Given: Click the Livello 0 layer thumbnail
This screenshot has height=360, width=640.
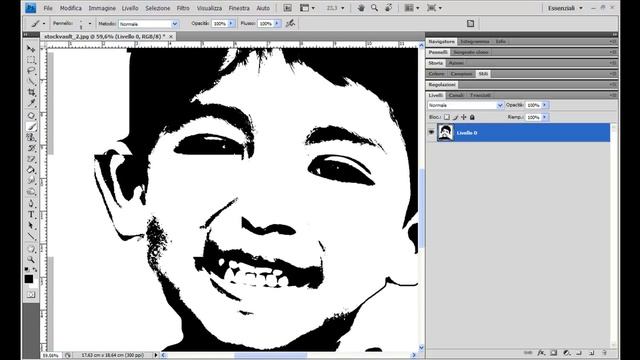Looking at the screenshot, I should click(x=445, y=133).
